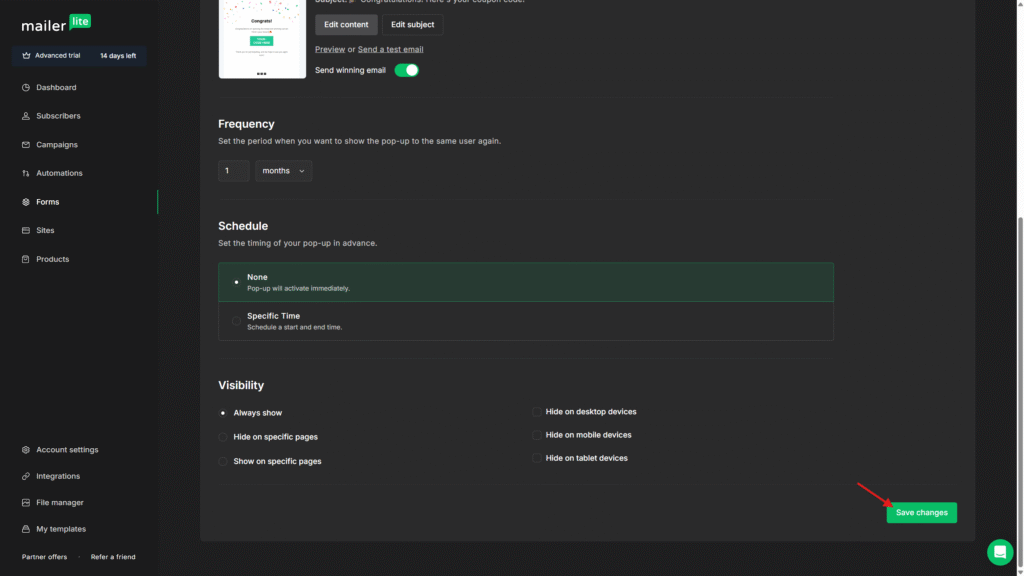The image size is (1024, 576).
Task: Select Hide on specific pages option
Action: 223,437
